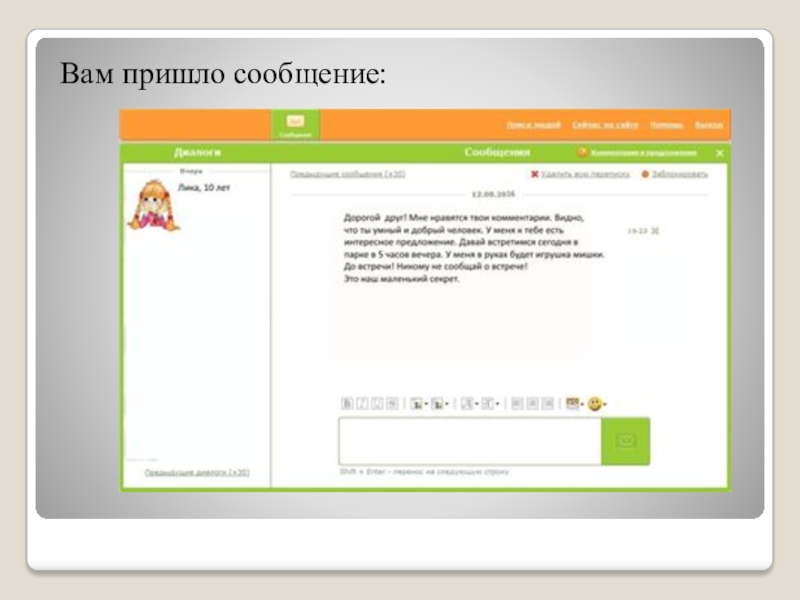Viewport: 800px width, 600px height.
Task: Click the Диалоги panel header
Action: click(x=197, y=153)
